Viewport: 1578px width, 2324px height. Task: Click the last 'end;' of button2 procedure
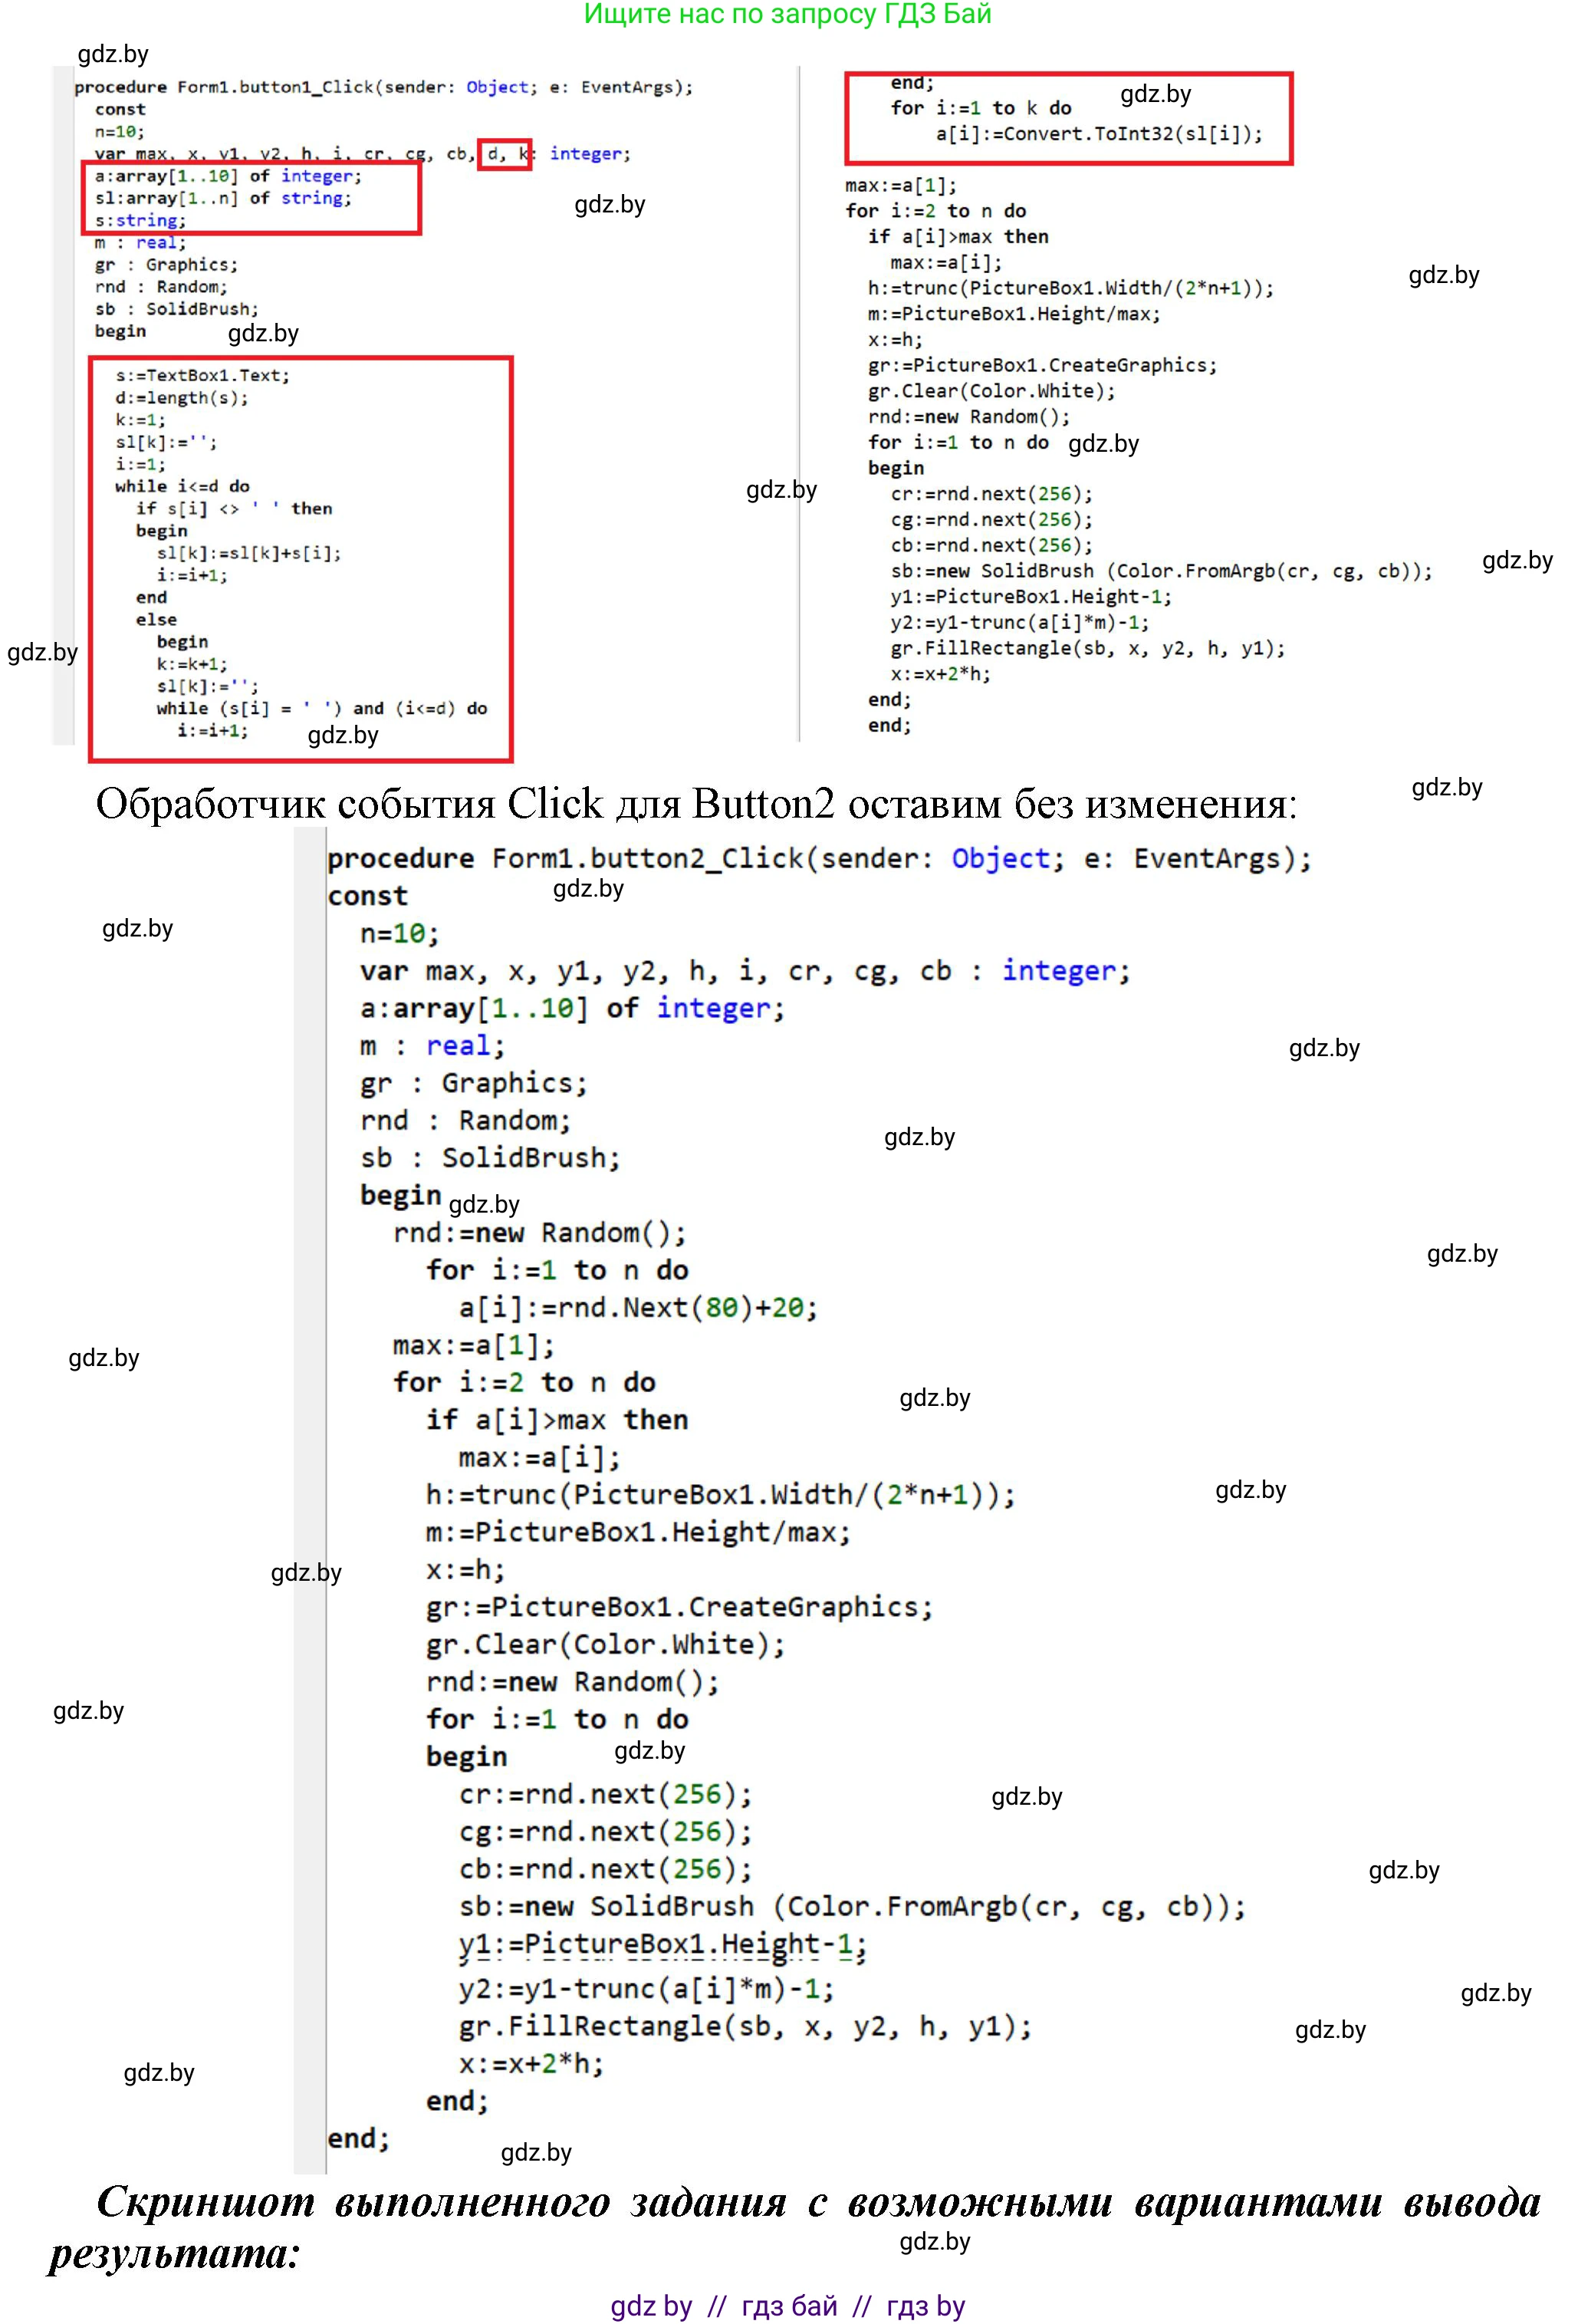tap(358, 2138)
